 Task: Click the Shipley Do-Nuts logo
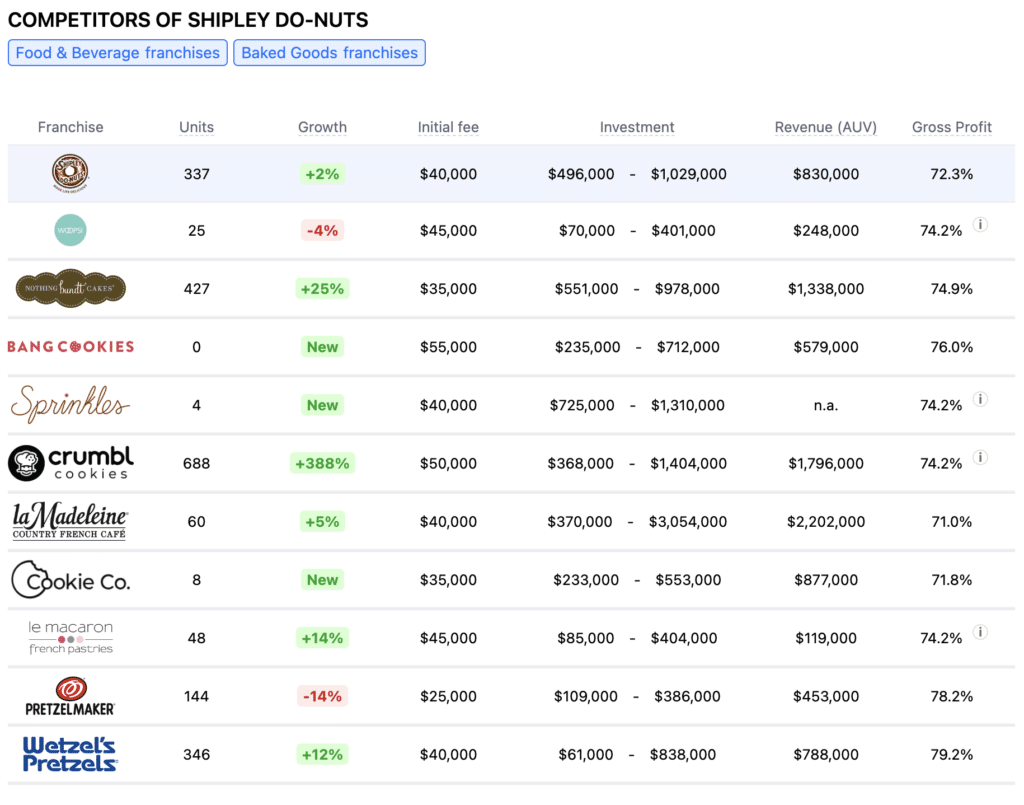click(x=71, y=173)
